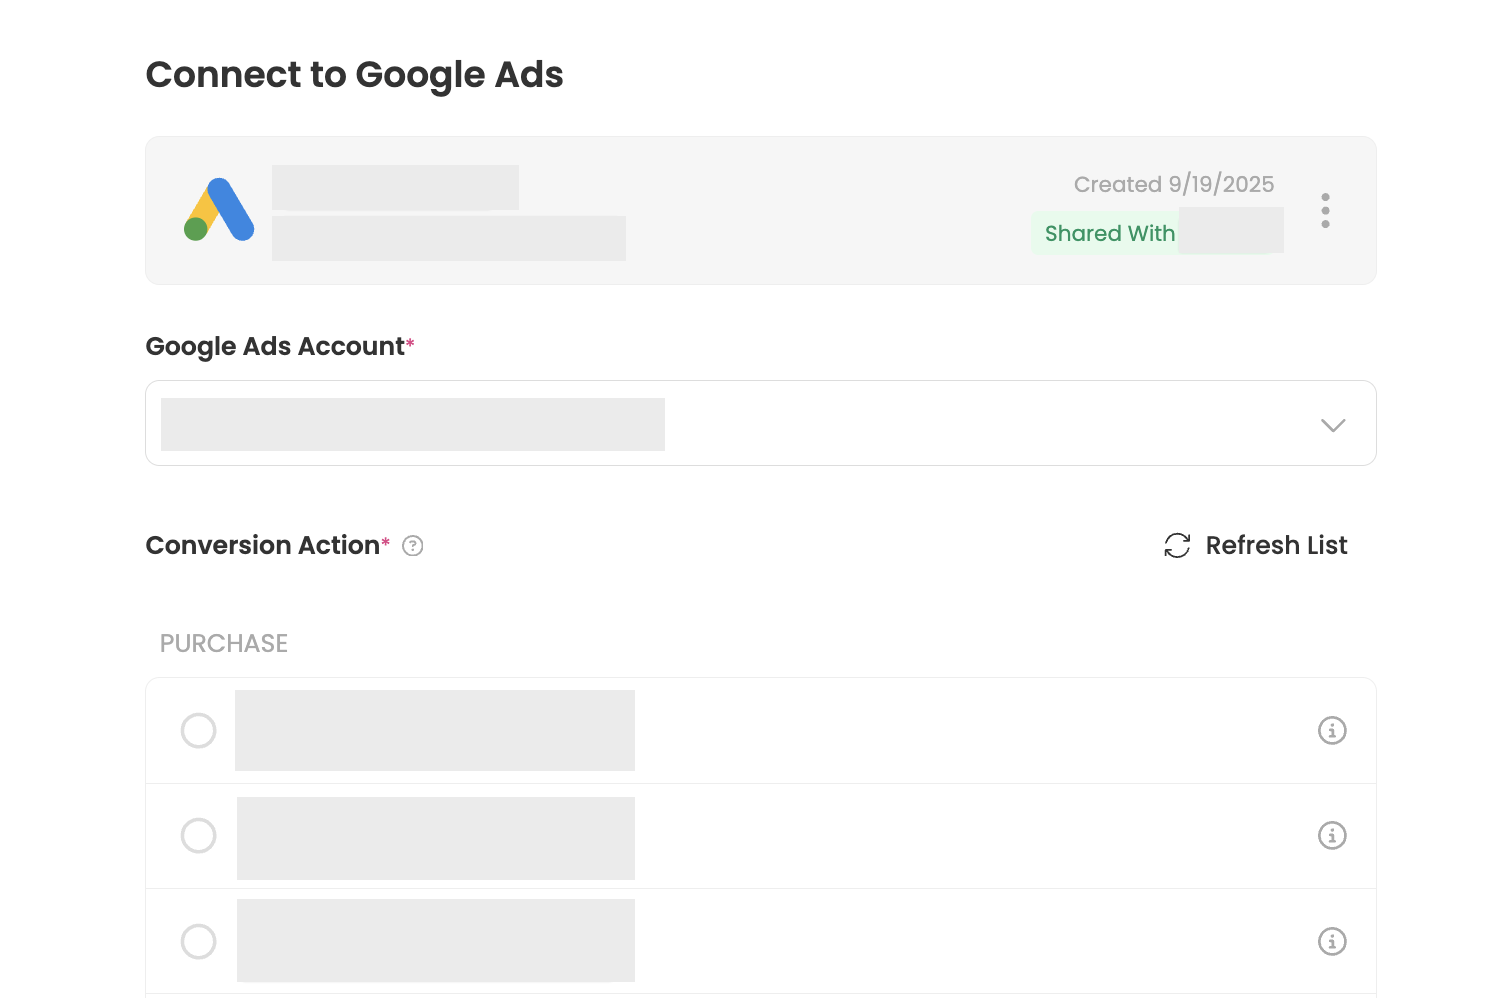Open info icon for third purchase action
The image size is (1510, 998).
point(1332,941)
